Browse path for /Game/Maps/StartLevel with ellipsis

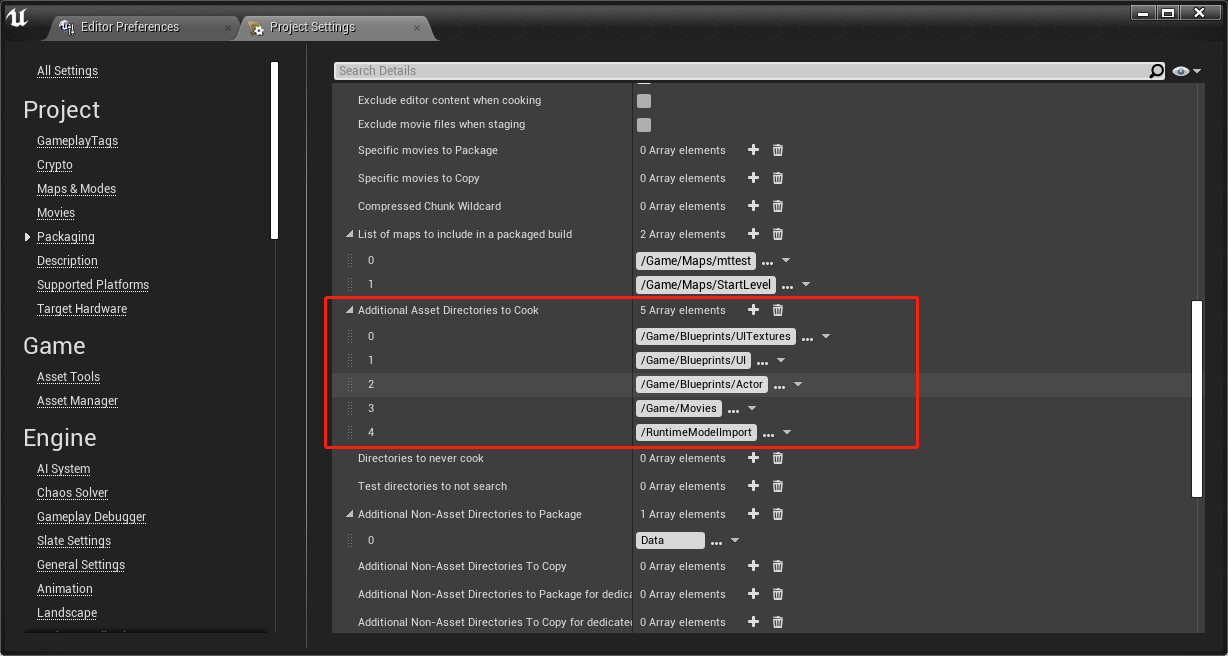coord(787,285)
